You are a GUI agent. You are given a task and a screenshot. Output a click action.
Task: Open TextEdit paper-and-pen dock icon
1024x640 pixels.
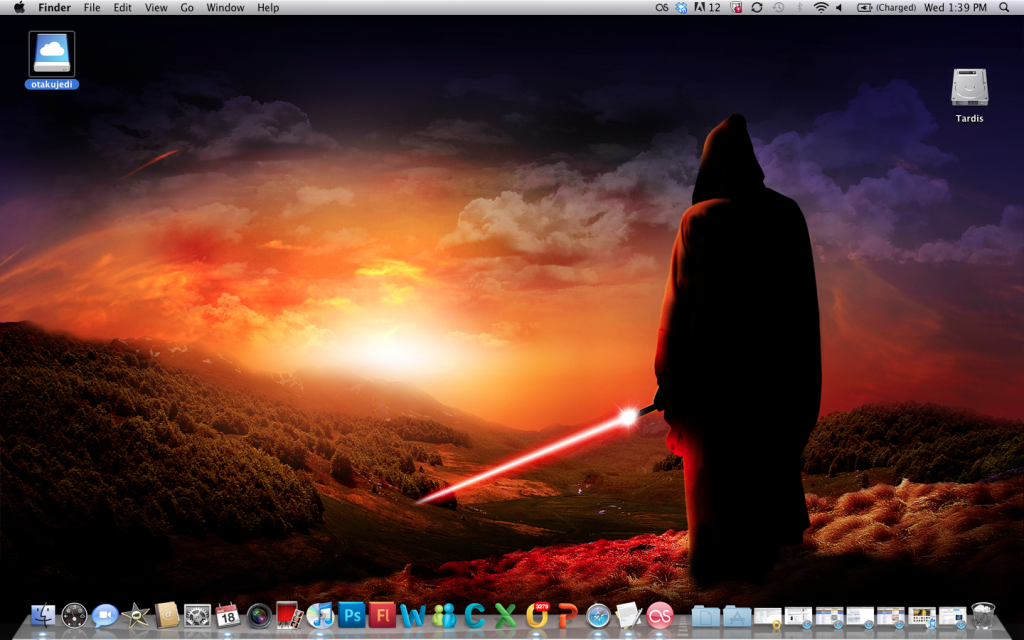pos(628,615)
